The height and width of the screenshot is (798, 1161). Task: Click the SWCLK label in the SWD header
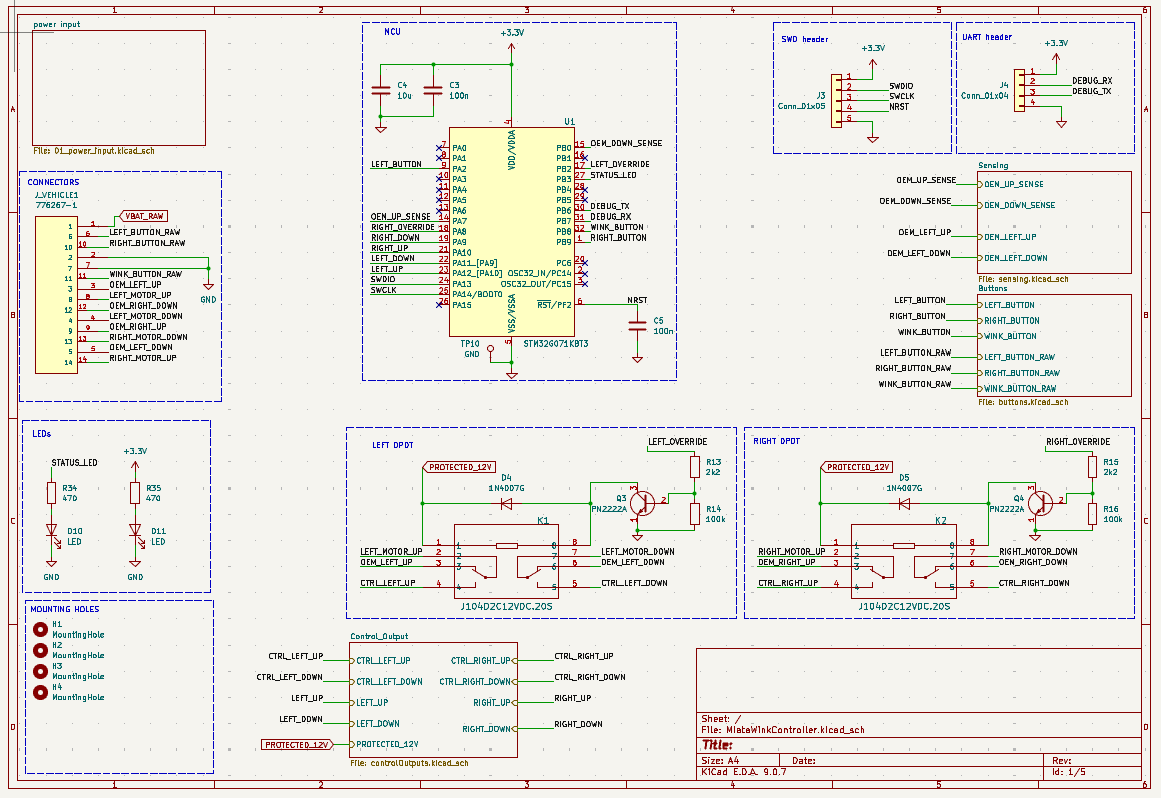click(902, 96)
